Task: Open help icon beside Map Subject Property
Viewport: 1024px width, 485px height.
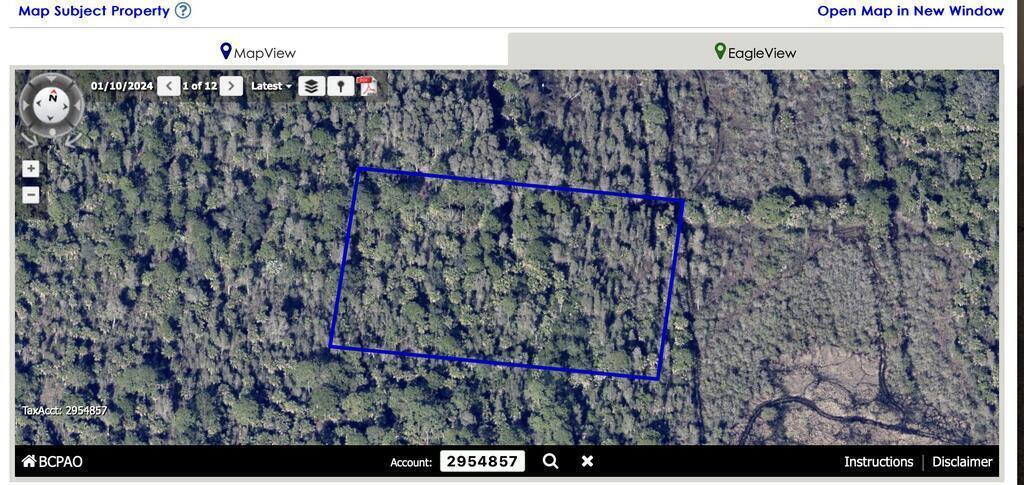Action: tap(184, 10)
